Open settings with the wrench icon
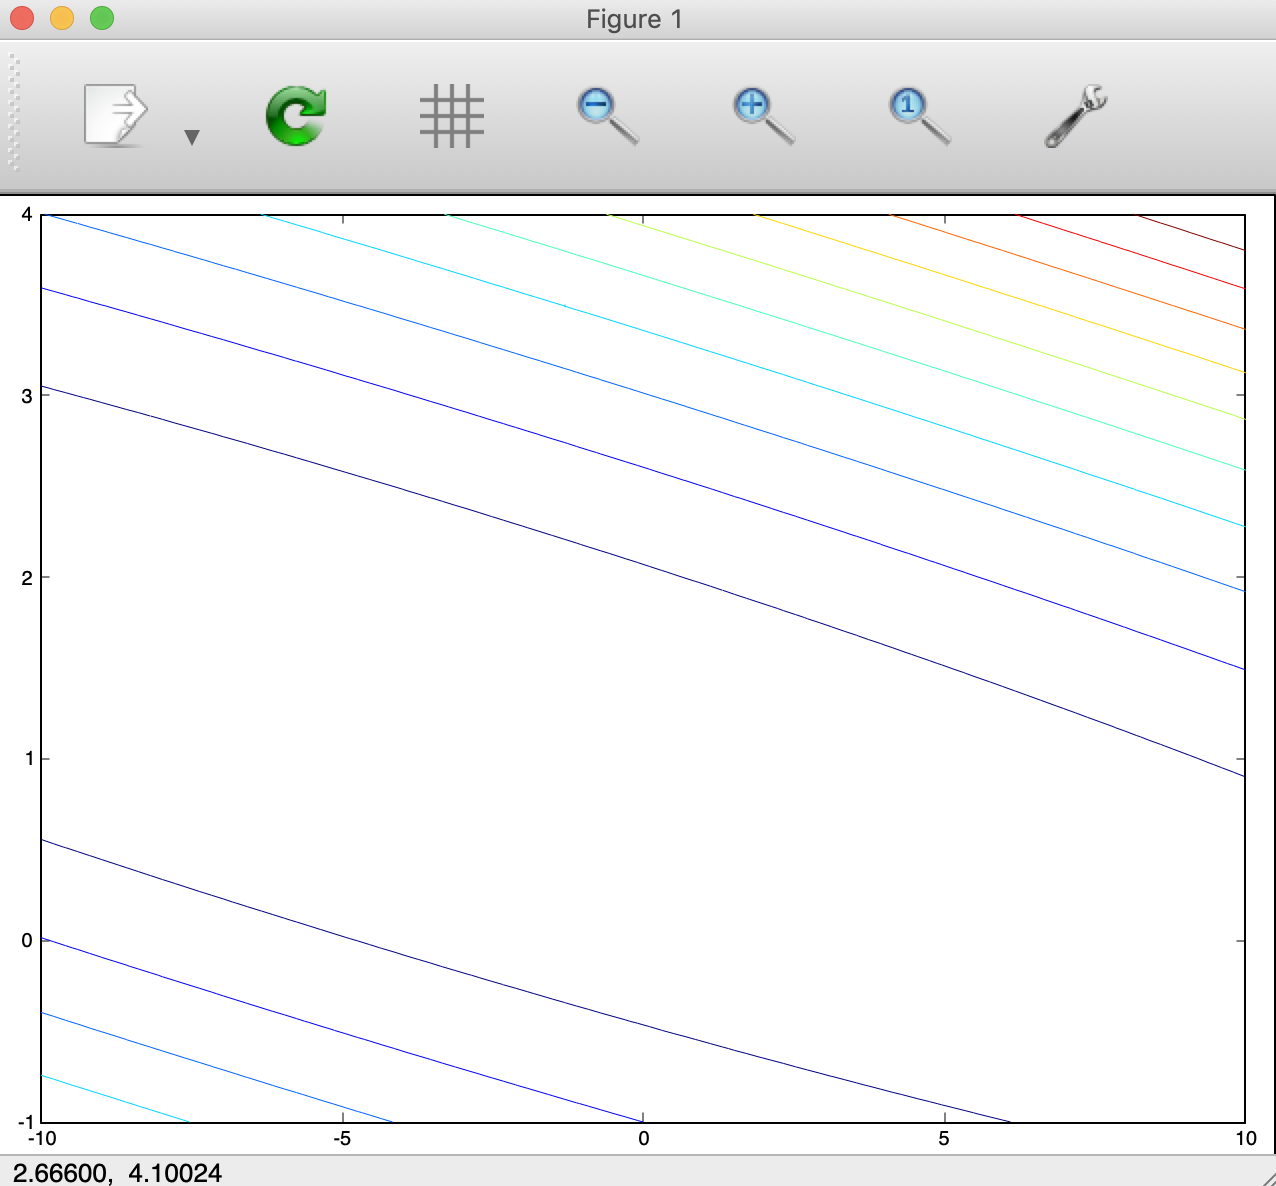Viewport: 1276px width, 1186px height. click(x=1076, y=116)
